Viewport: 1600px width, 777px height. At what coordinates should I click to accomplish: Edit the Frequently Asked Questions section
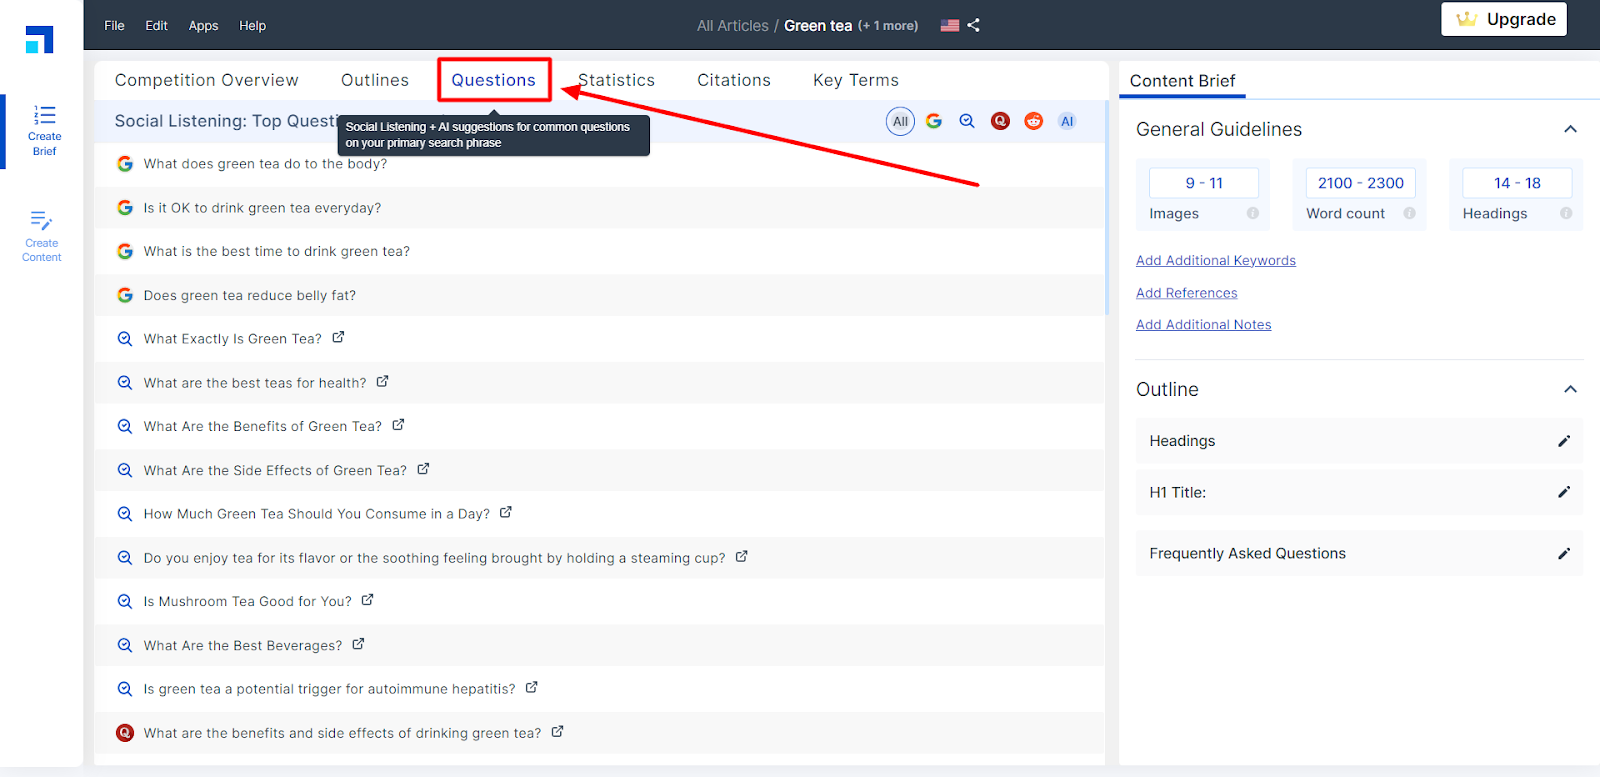pyautogui.click(x=1564, y=553)
